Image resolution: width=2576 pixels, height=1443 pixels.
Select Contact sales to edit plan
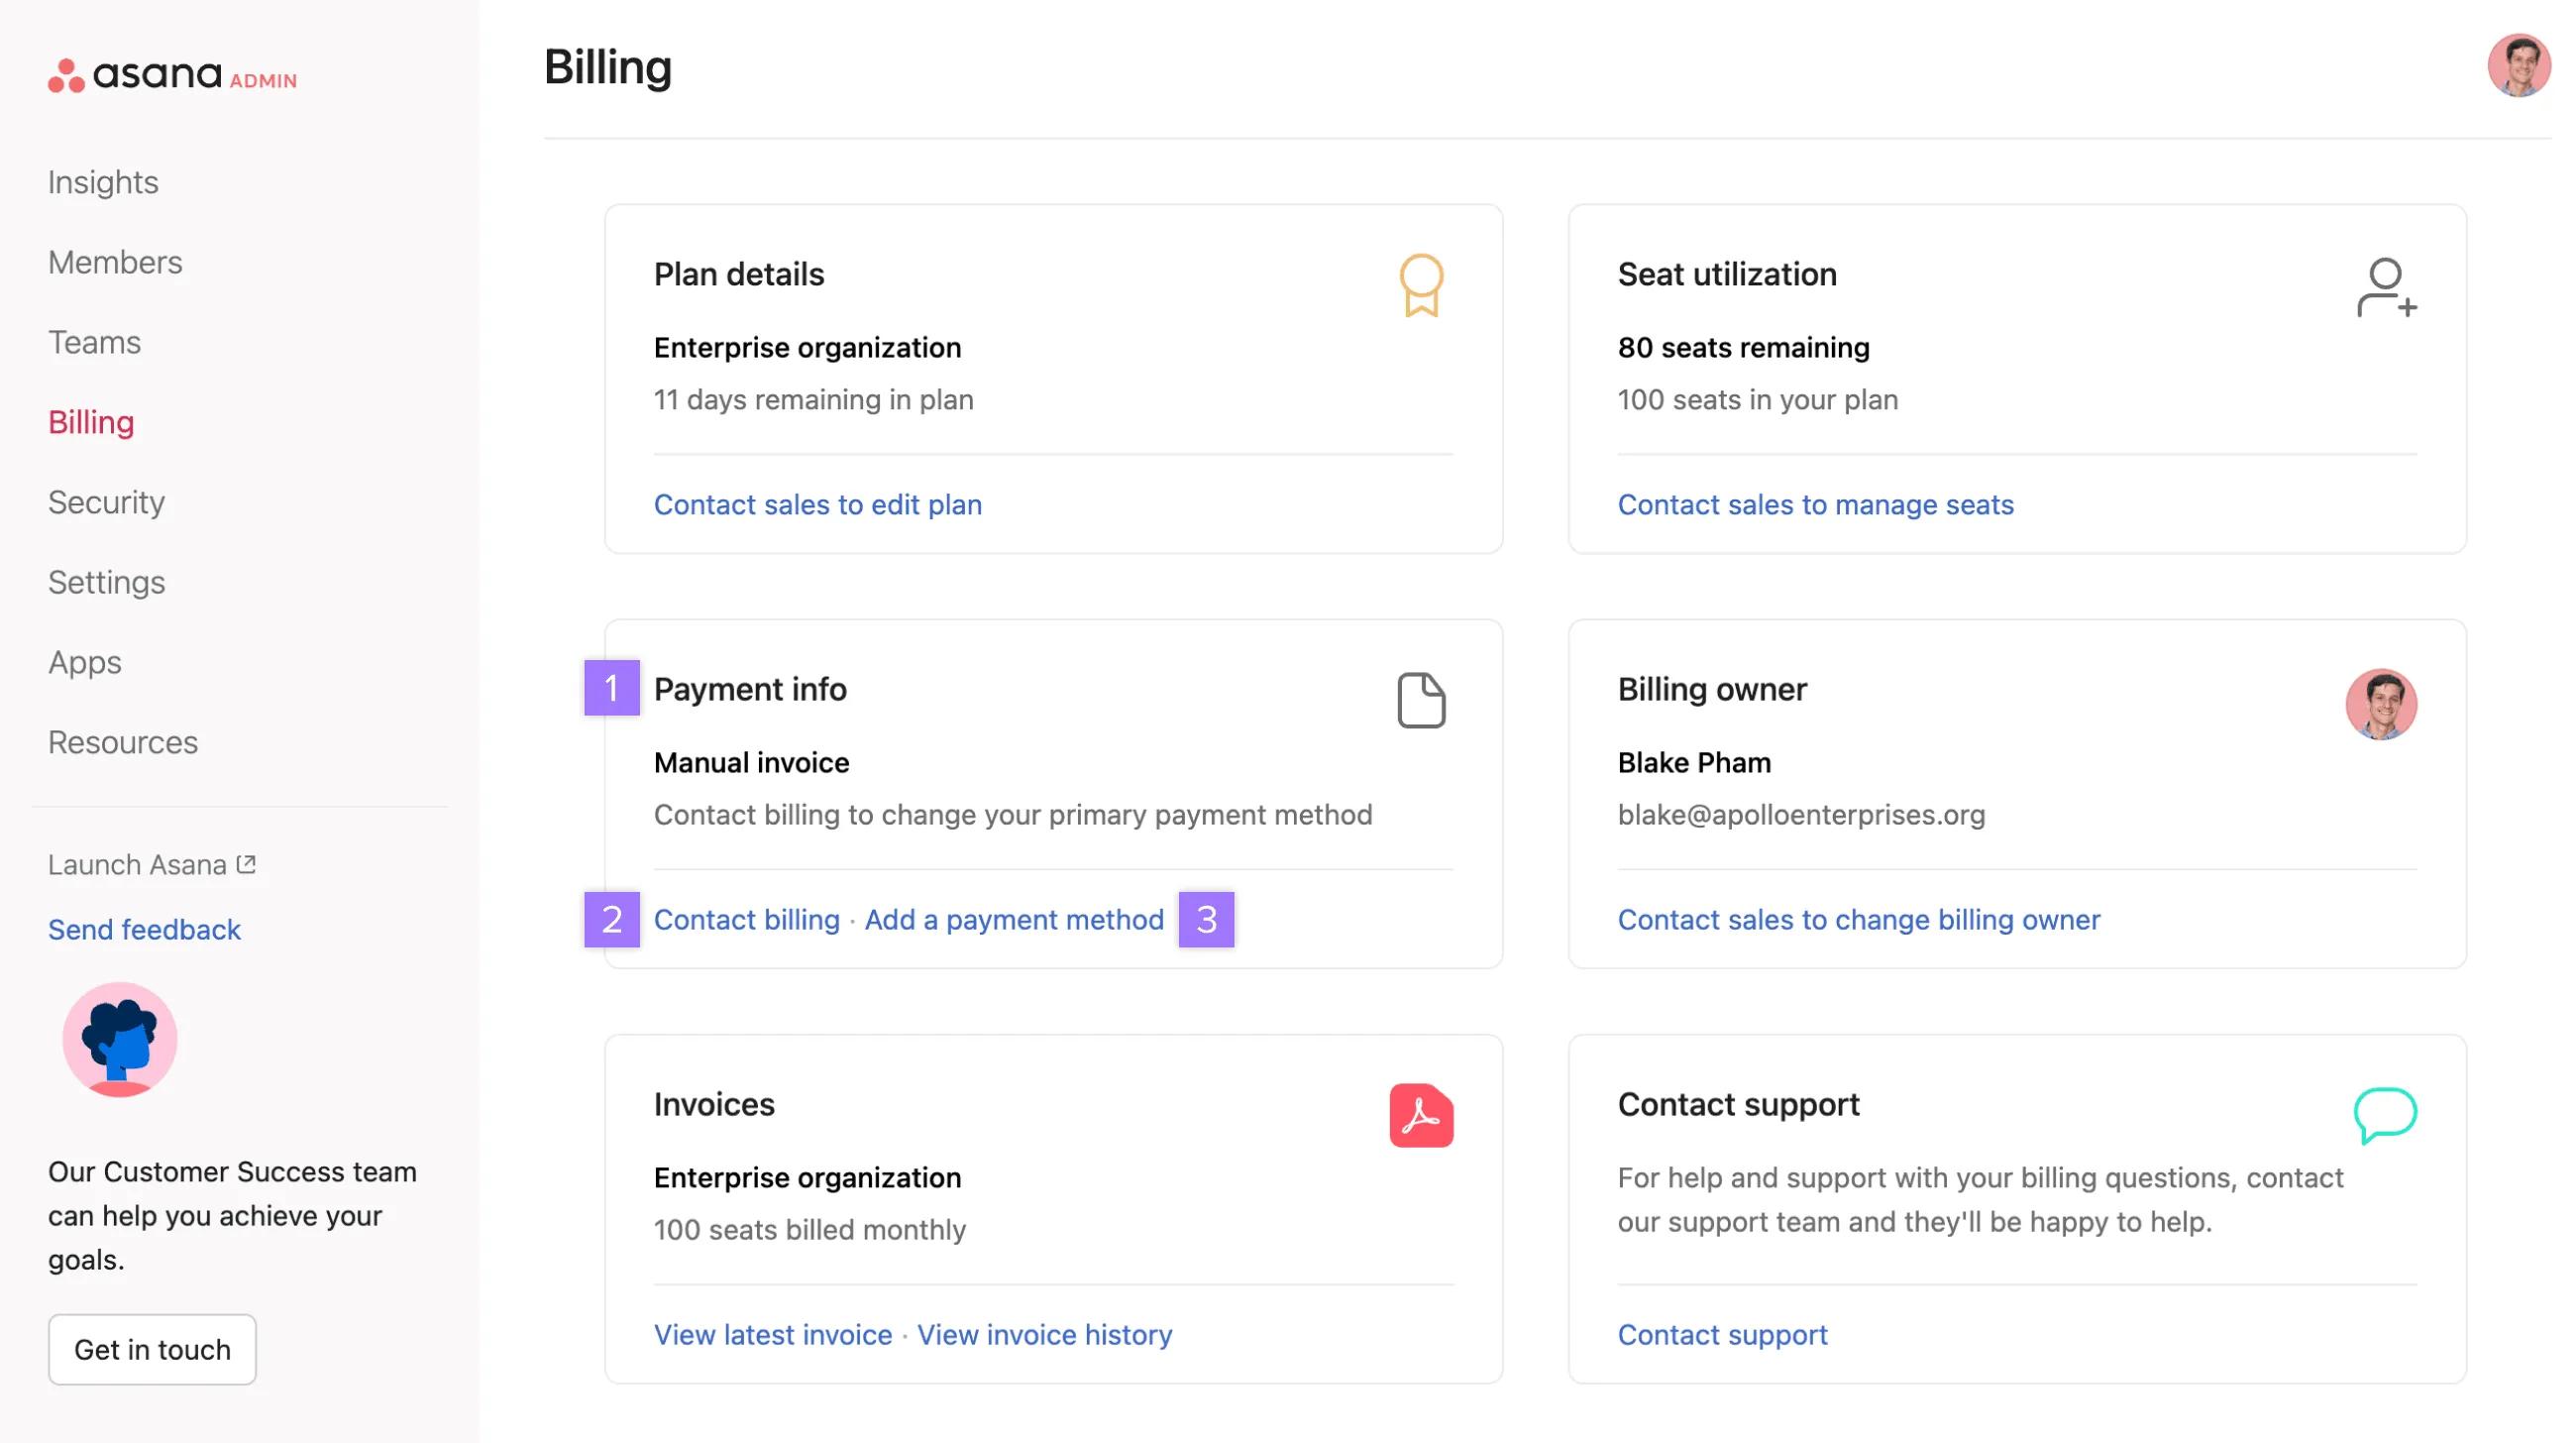817,504
